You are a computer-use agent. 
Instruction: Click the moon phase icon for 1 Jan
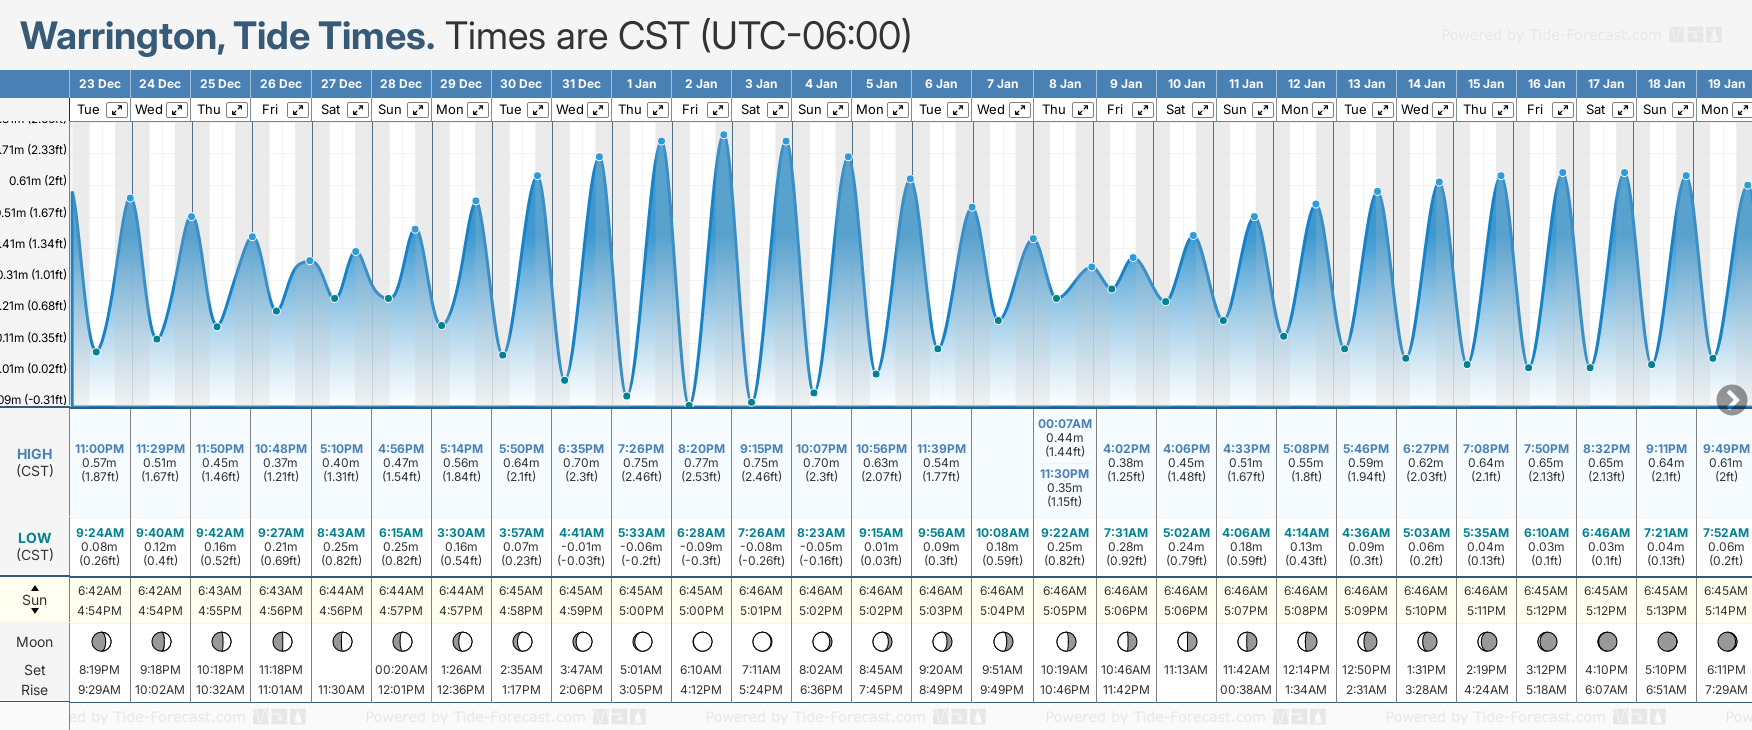[x=642, y=641]
